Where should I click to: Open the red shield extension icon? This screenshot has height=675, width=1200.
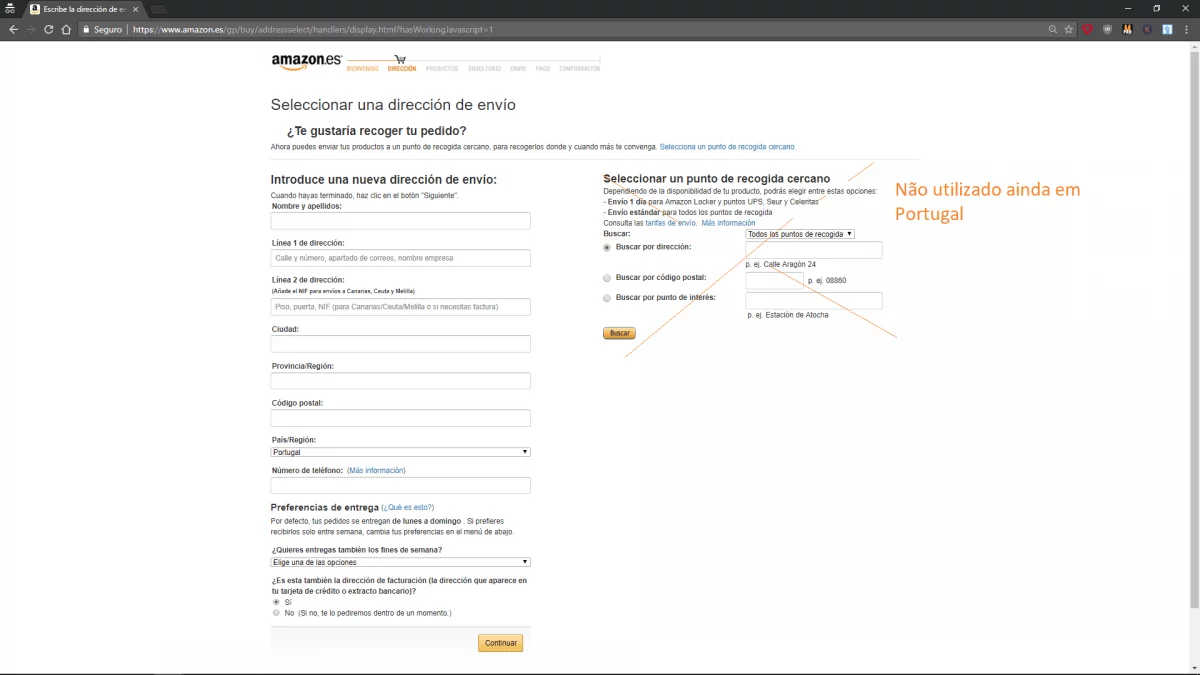pos(1088,29)
